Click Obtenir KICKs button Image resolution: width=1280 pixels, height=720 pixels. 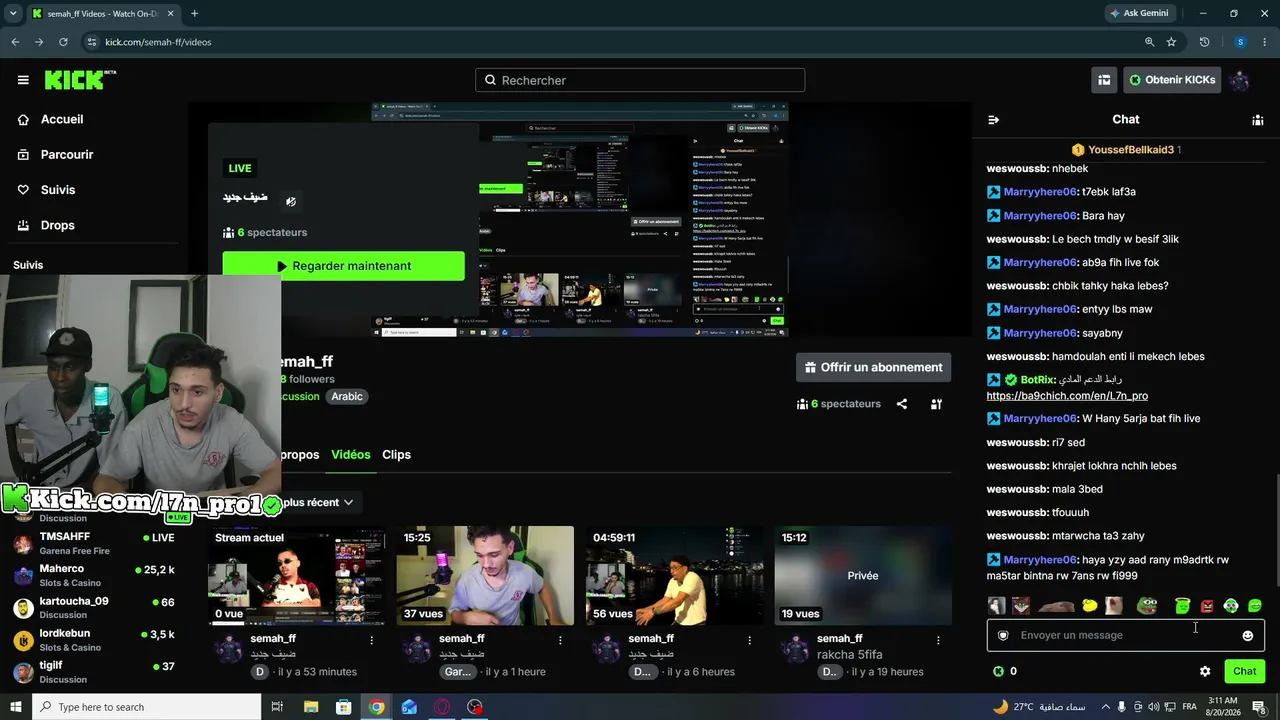click(1172, 80)
